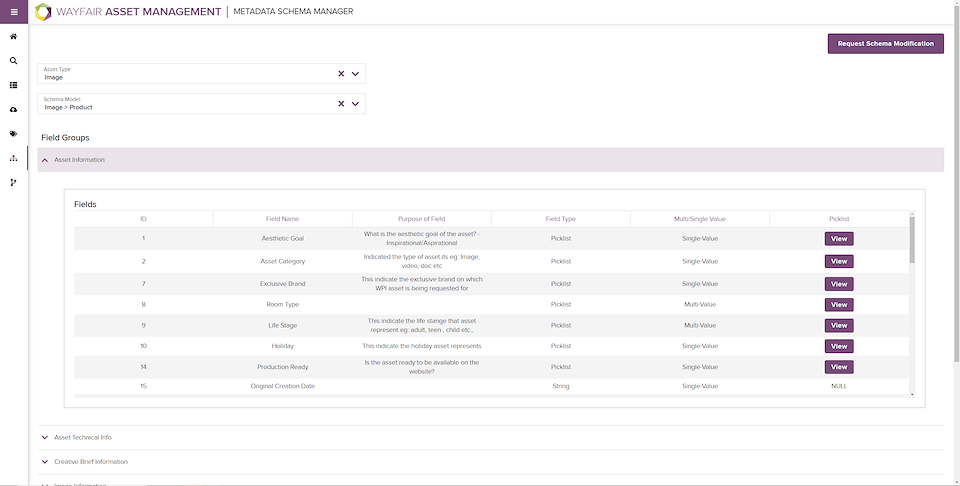
Task: Expand the Asset Technical Info group
Action: point(45,438)
